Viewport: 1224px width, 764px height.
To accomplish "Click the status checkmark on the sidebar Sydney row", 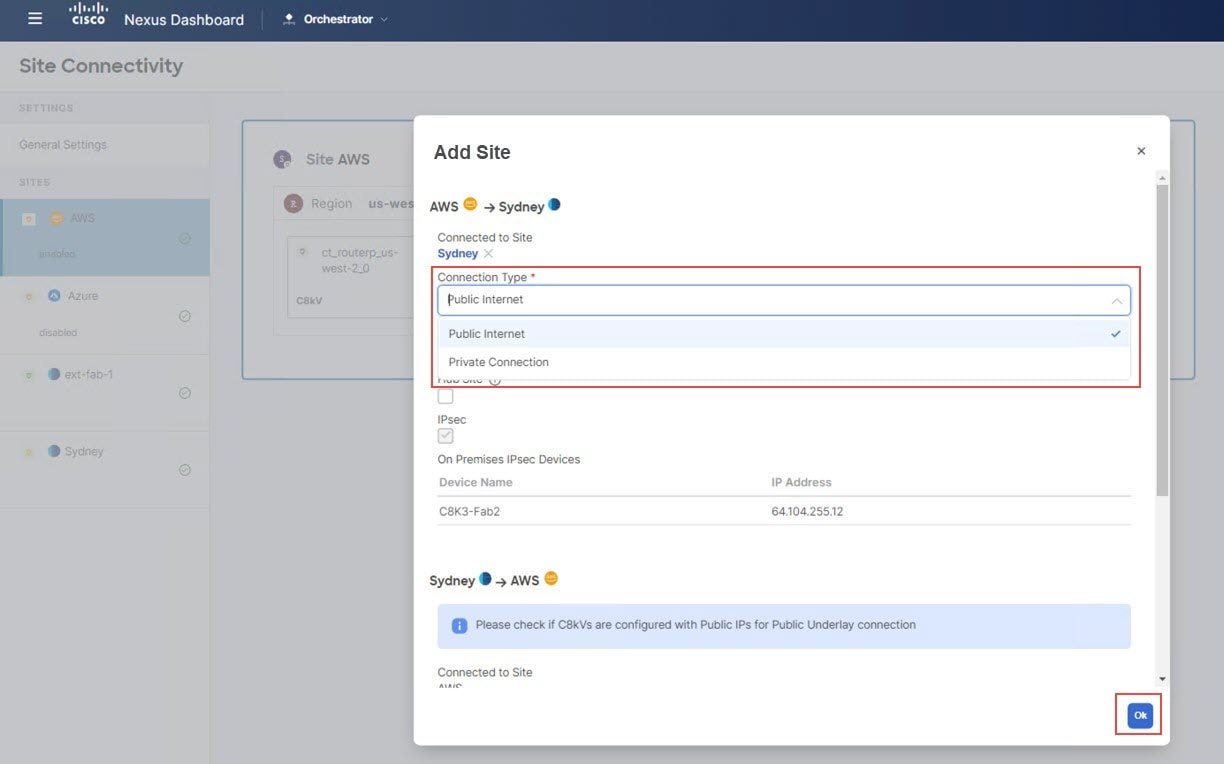I will point(185,470).
